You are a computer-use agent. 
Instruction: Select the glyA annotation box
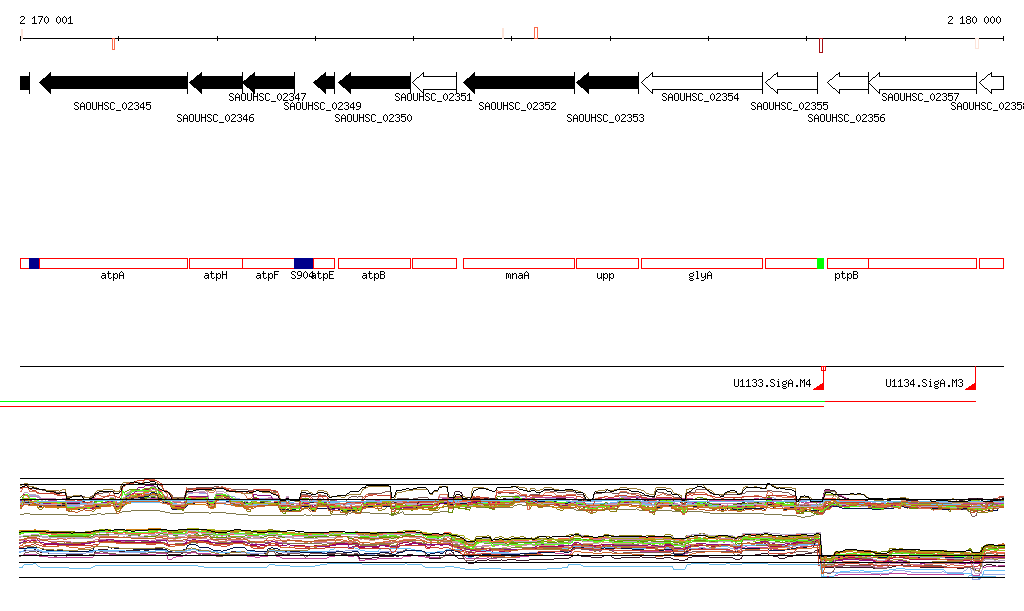[702, 263]
